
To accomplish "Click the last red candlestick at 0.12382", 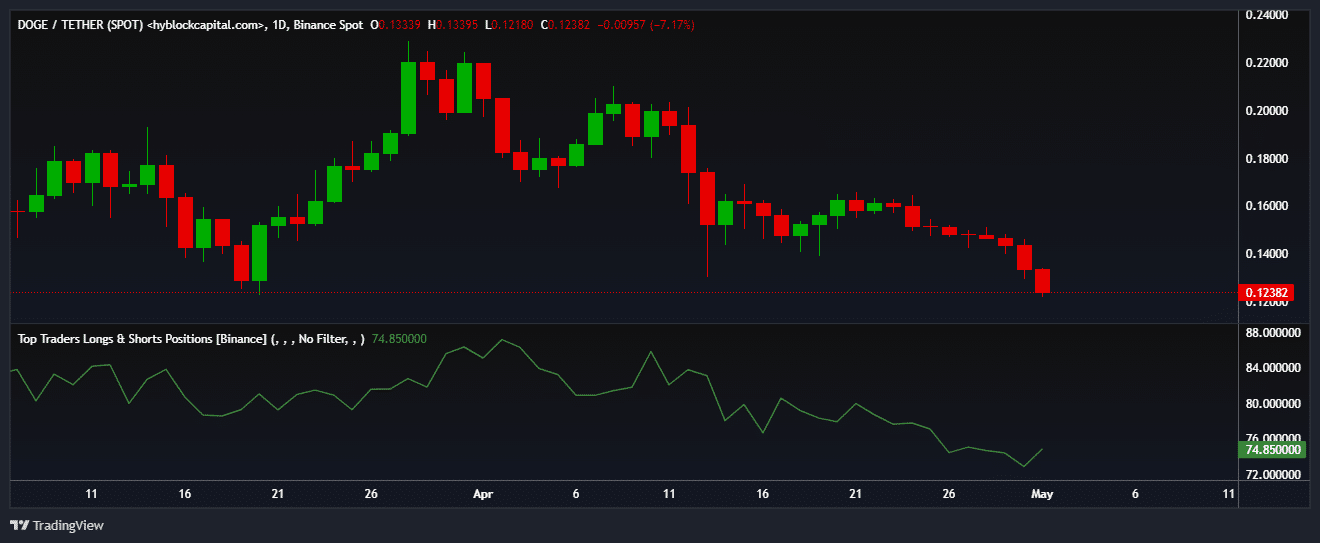I will click(1042, 281).
